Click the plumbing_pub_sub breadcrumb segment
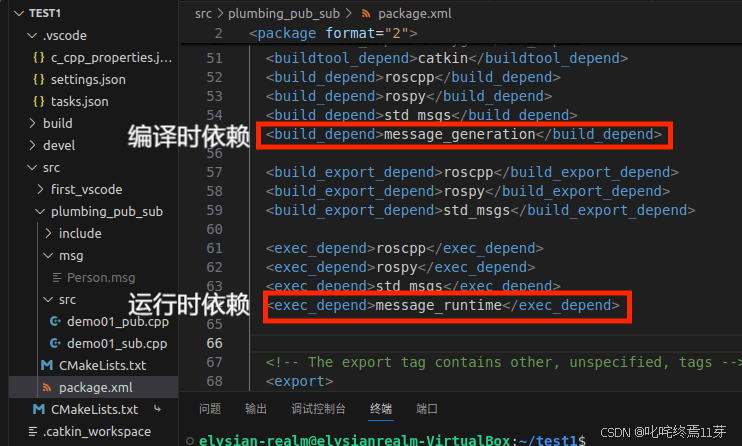The height and width of the screenshot is (446, 742). click(284, 14)
